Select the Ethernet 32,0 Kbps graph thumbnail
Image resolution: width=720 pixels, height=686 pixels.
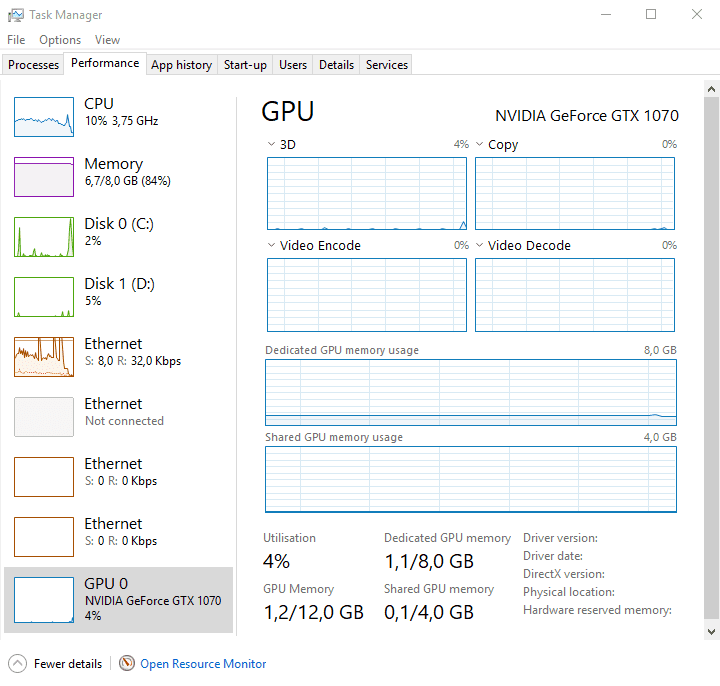44,357
